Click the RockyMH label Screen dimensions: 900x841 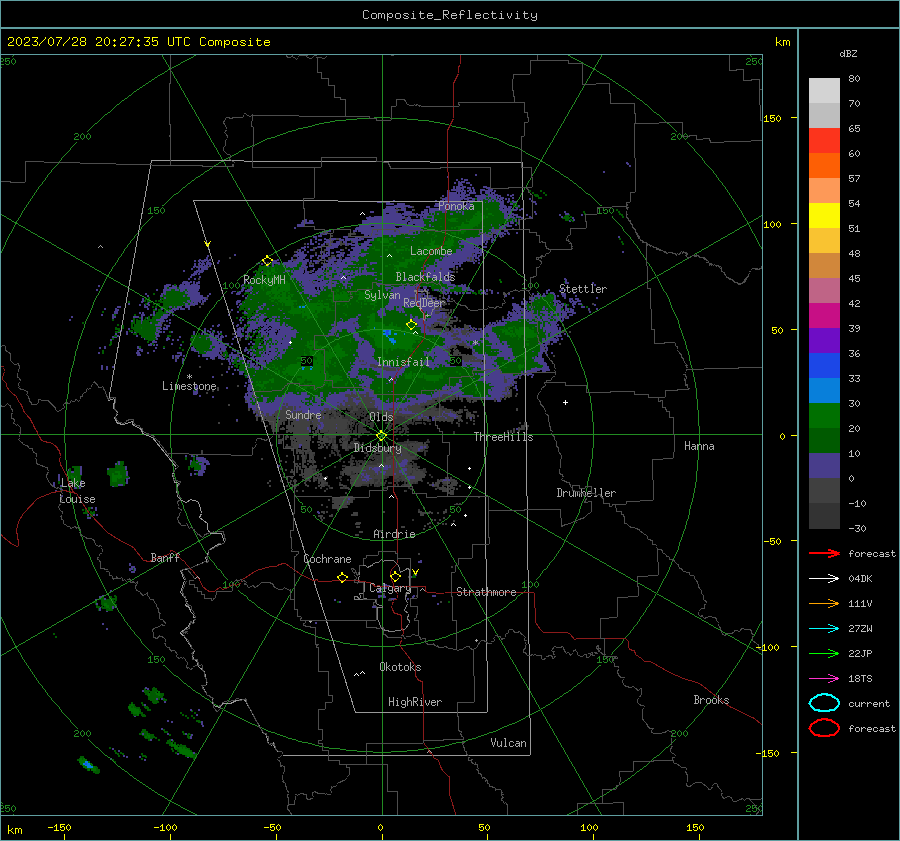pos(265,280)
